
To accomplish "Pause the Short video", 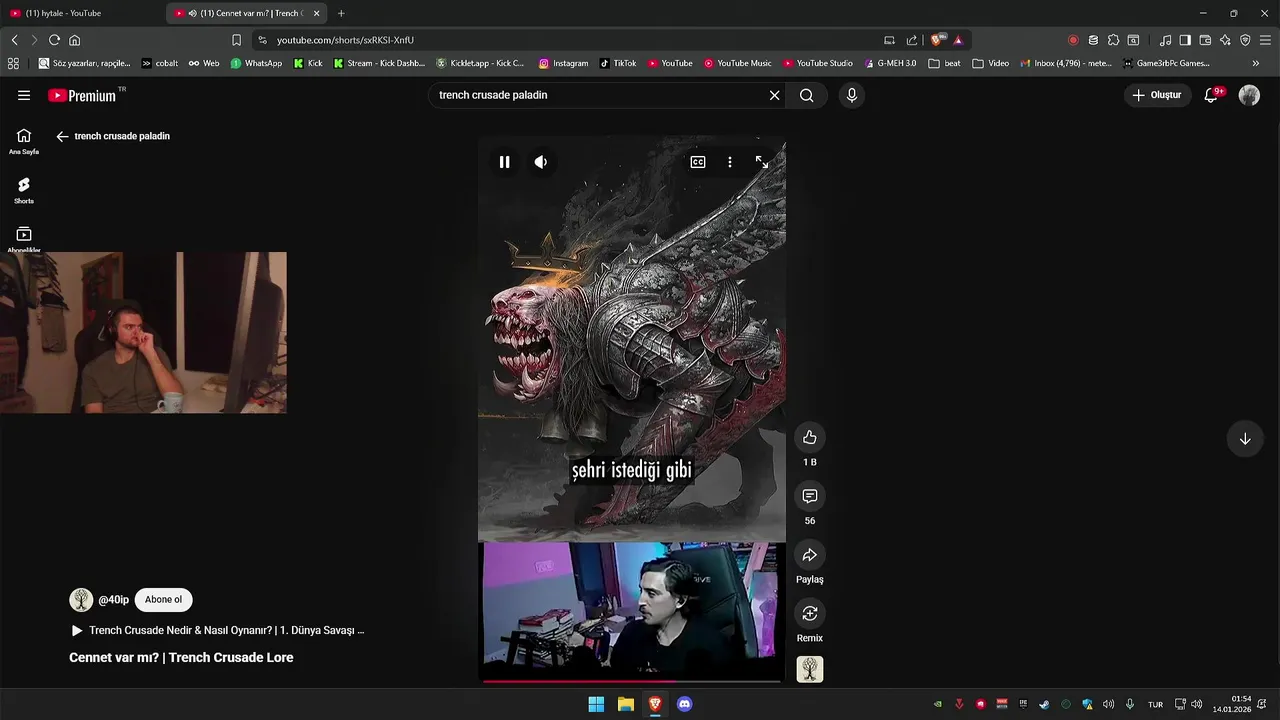I will click(504, 162).
